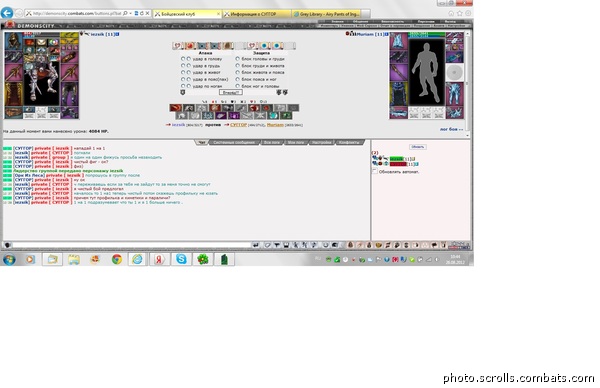The image size is (600, 388).
Task: Click the clock in the system tray
Action: point(455,259)
